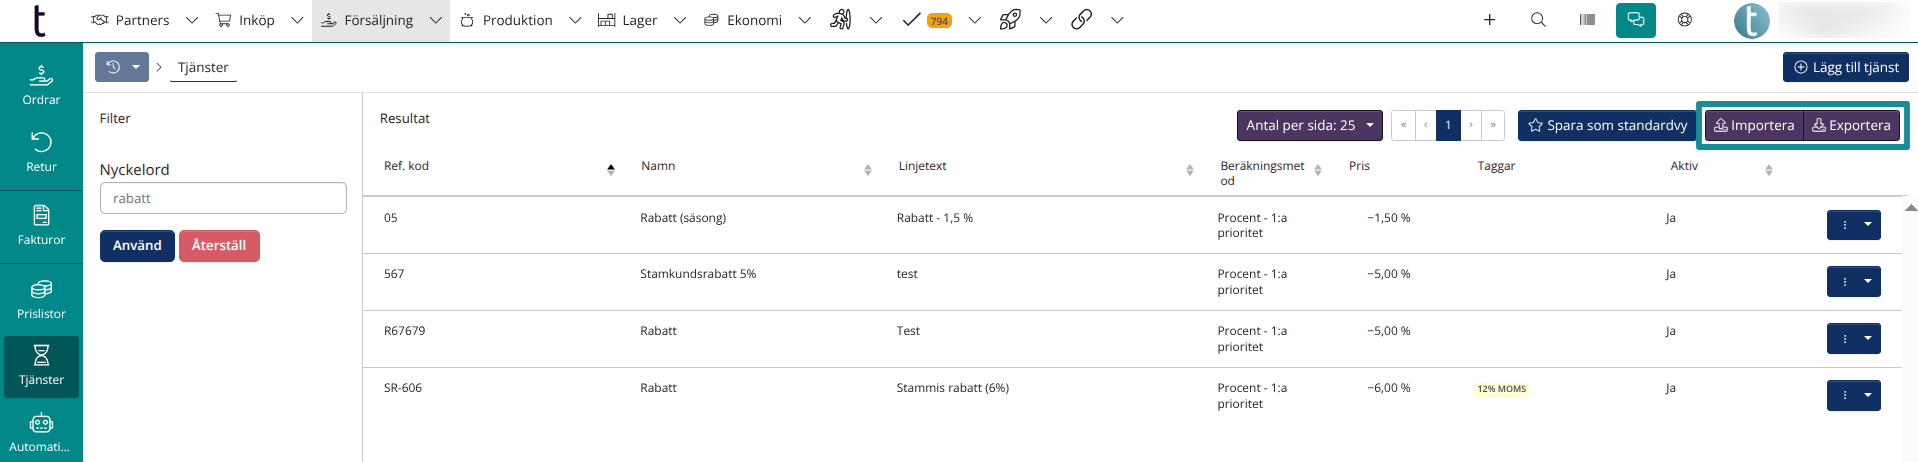Screen dimensions: 1918x462
Task: Open Prislistor from the sidebar
Action: pos(41,299)
